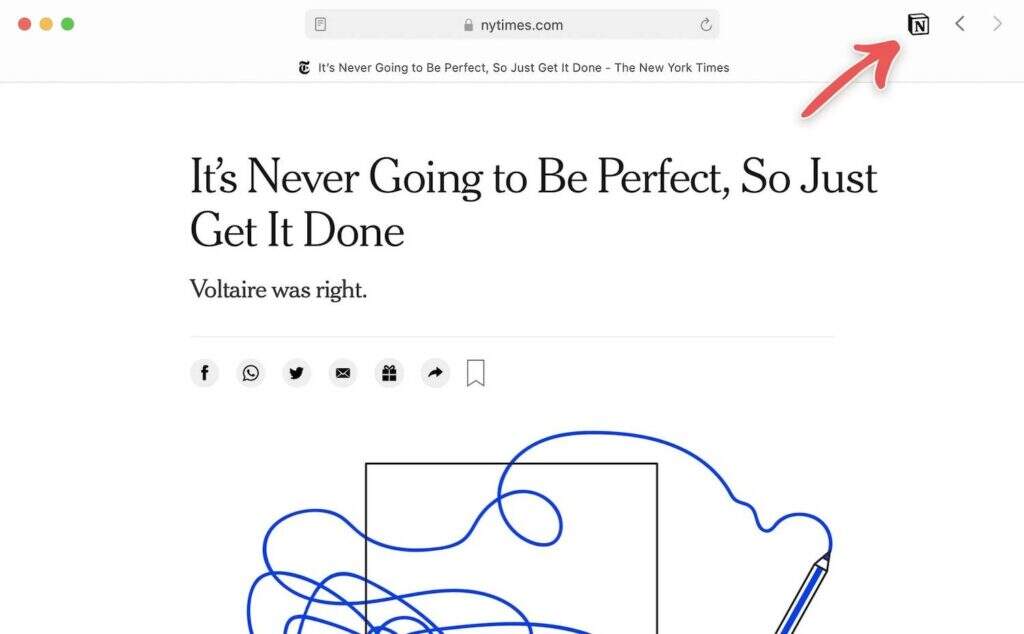Share article on Facebook
The image size is (1024, 634).
(204, 373)
